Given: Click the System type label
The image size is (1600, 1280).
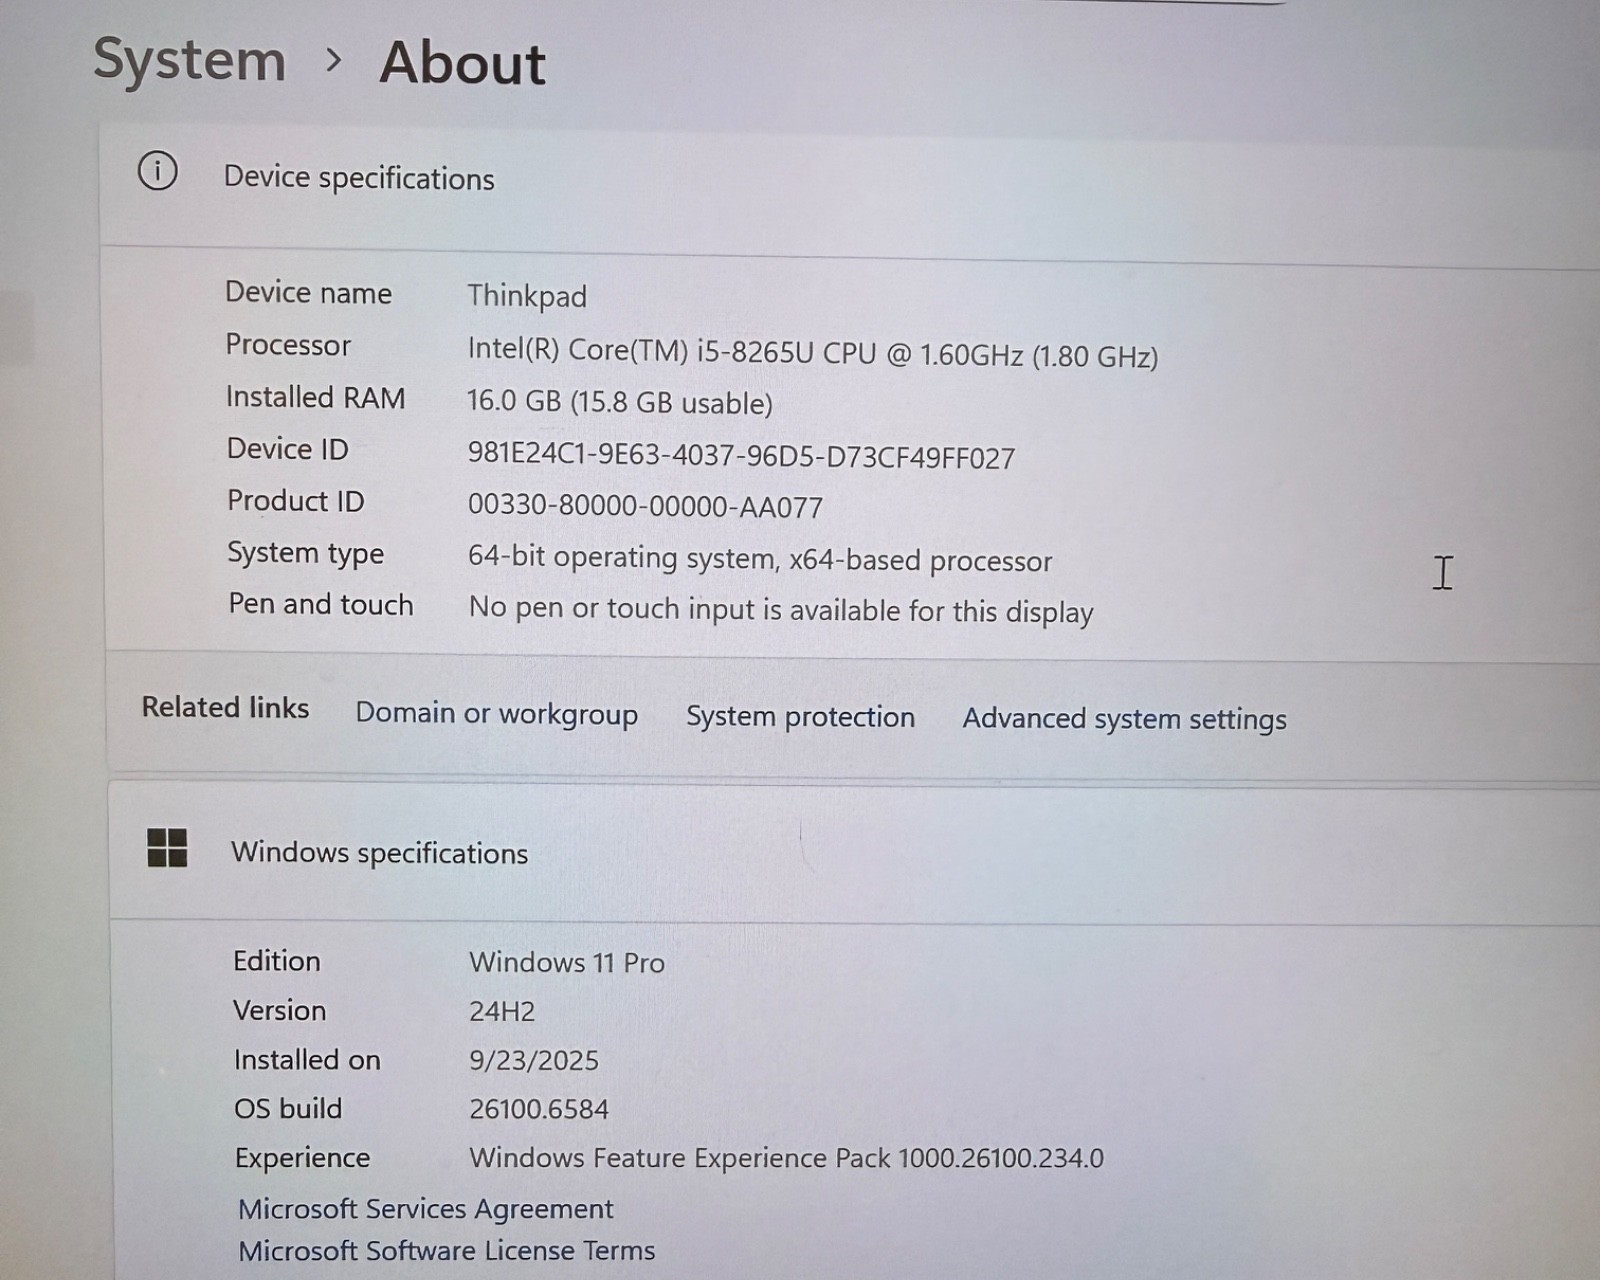Looking at the screenshot, I should point(306,554).
